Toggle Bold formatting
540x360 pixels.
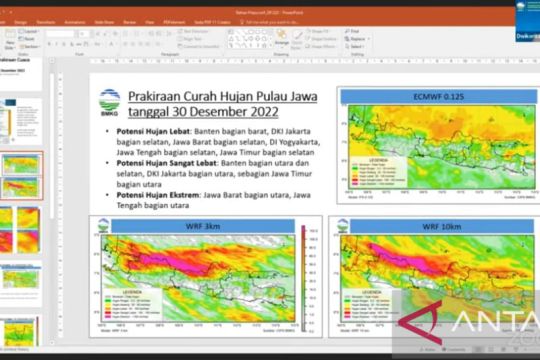(x=49, y=44)
